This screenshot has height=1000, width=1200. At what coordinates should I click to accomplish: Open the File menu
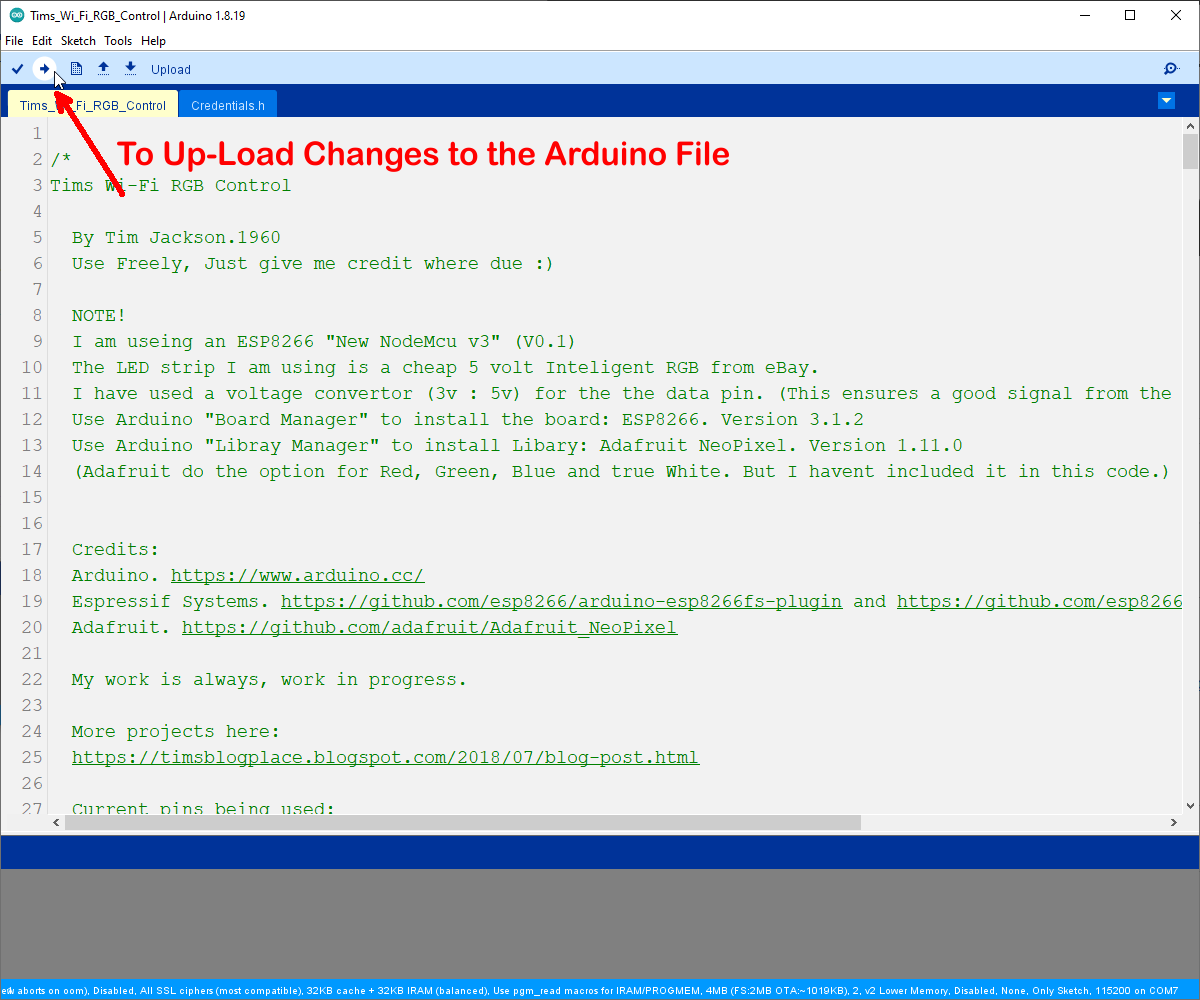coord(14,41)
